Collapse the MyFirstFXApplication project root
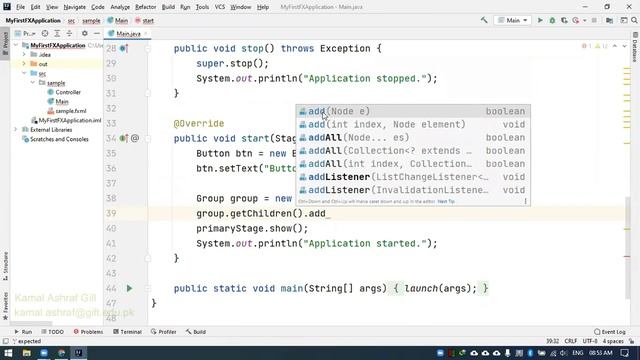Screen dimensions: 640x360 click(16, 45)
